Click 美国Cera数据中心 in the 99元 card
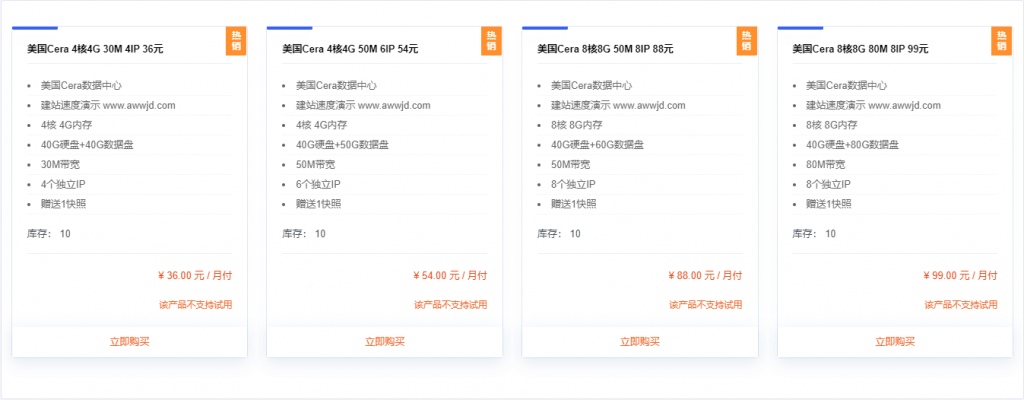Viewport: 1024px width, 400px height. pos(847,86)
